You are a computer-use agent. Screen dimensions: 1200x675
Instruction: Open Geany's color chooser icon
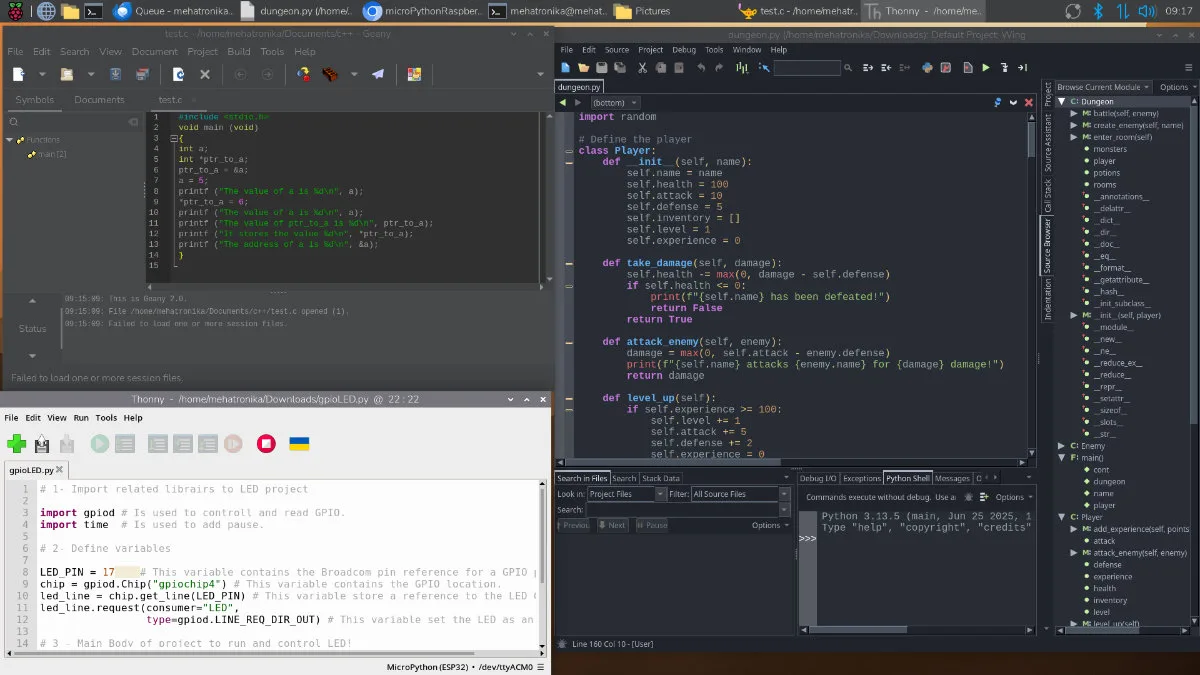[414, 74]
